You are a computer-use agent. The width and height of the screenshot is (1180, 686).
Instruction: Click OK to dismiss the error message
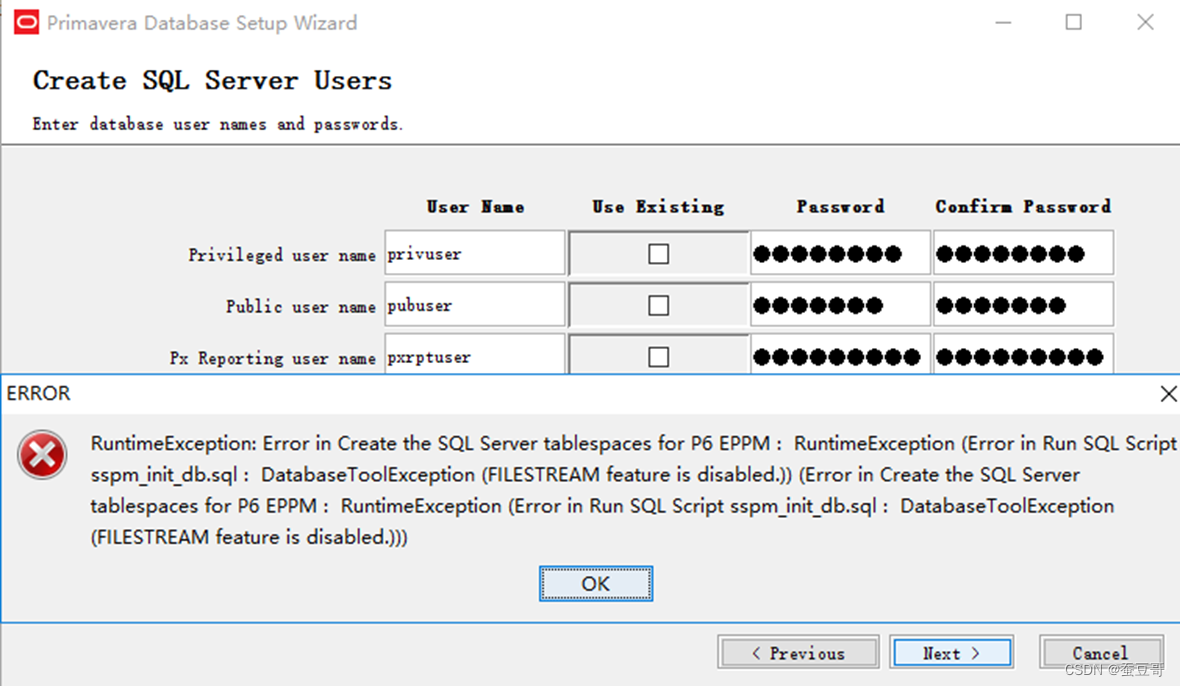tap(595, 583)
